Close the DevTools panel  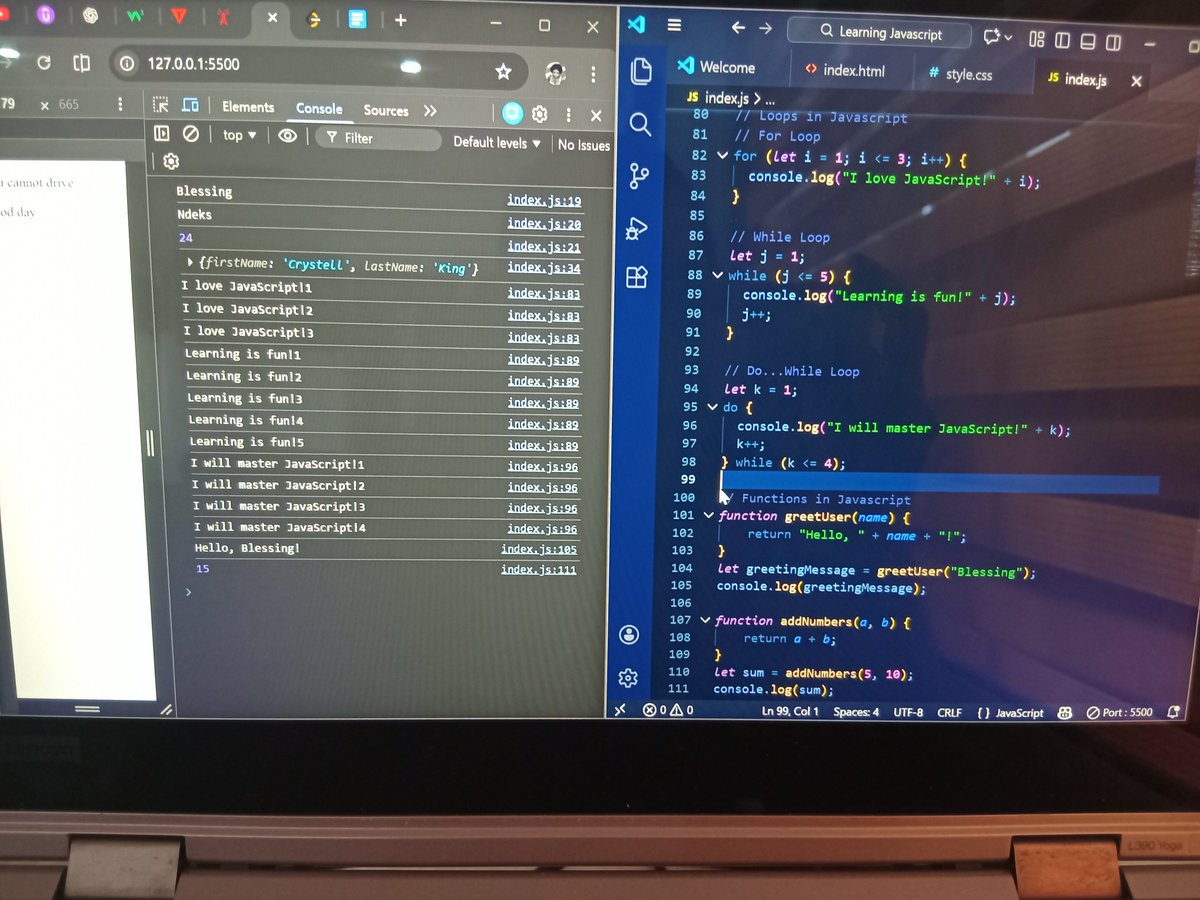(x=596, y=116)
